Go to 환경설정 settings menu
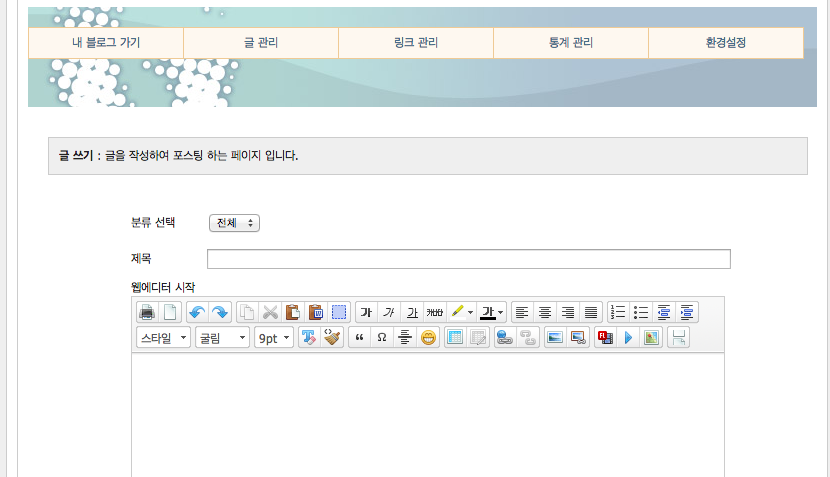Image resolution: width=830 pixels, height=477 pixels. point(725,43)
